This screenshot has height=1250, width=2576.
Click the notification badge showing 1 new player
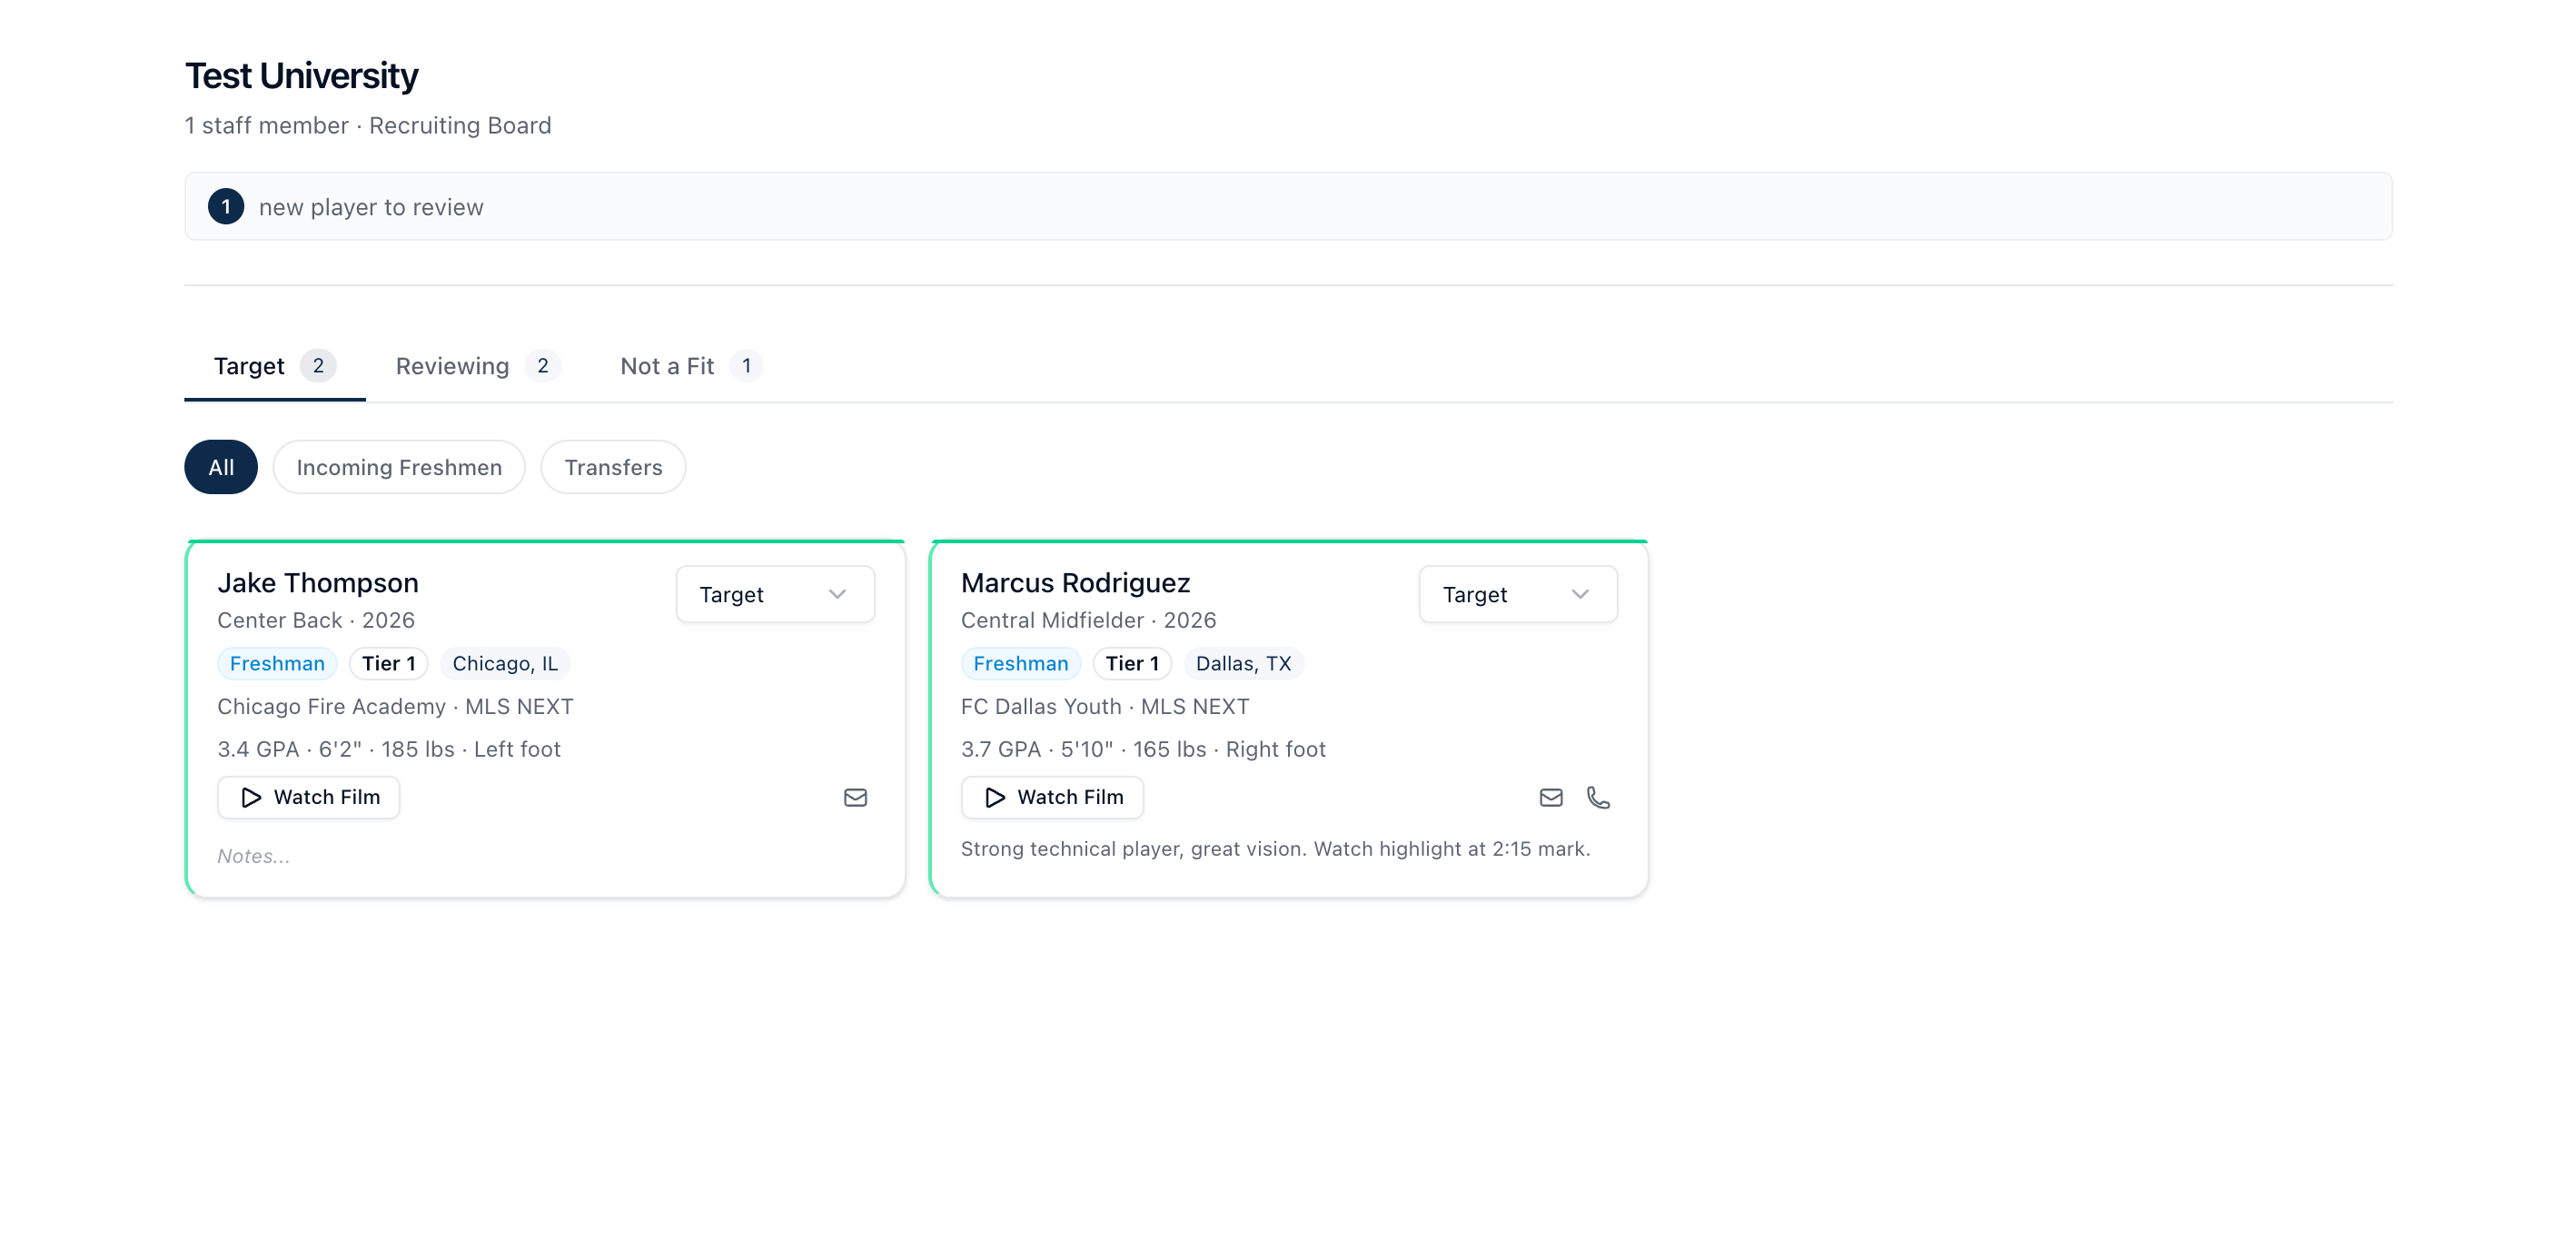[x=226, y=206]
